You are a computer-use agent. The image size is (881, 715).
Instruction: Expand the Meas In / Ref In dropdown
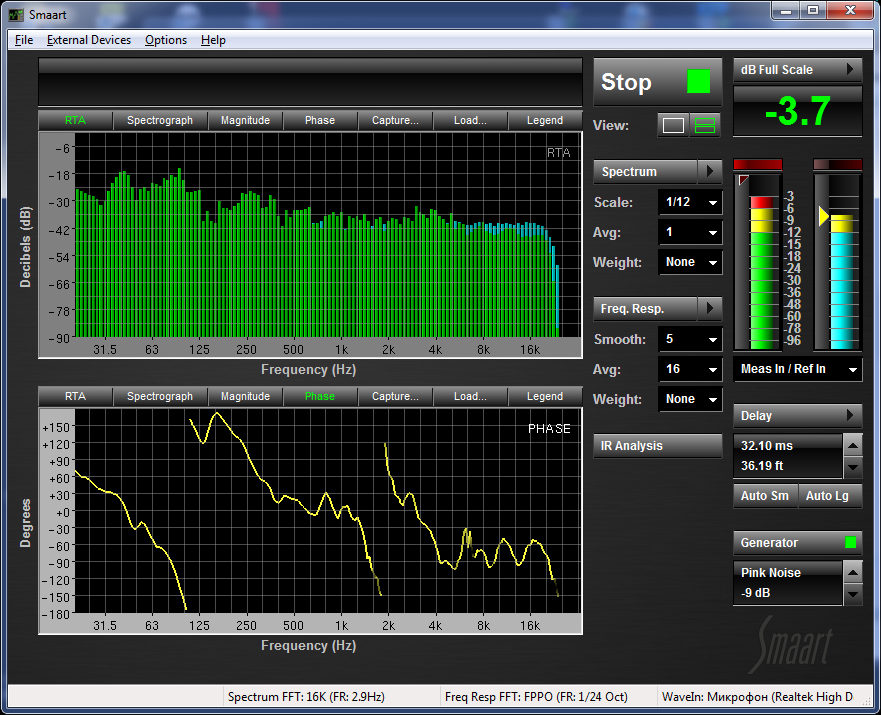click(797, 370)
